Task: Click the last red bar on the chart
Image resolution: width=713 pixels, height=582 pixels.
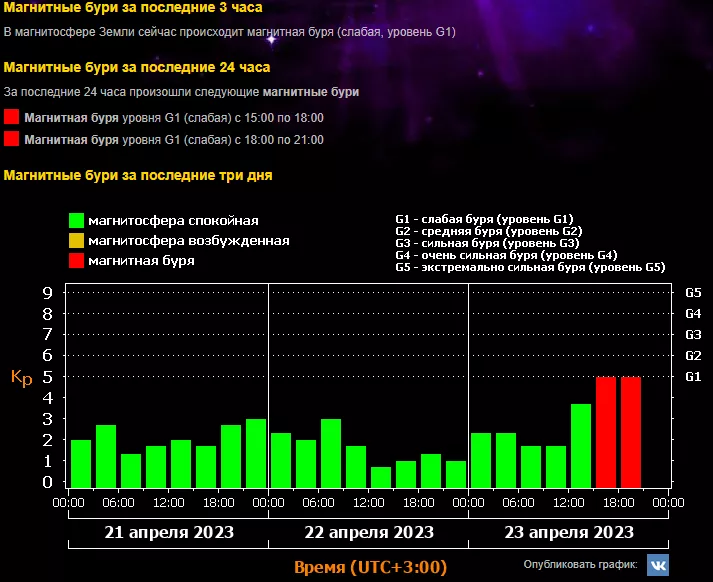Action: (631, 431)
